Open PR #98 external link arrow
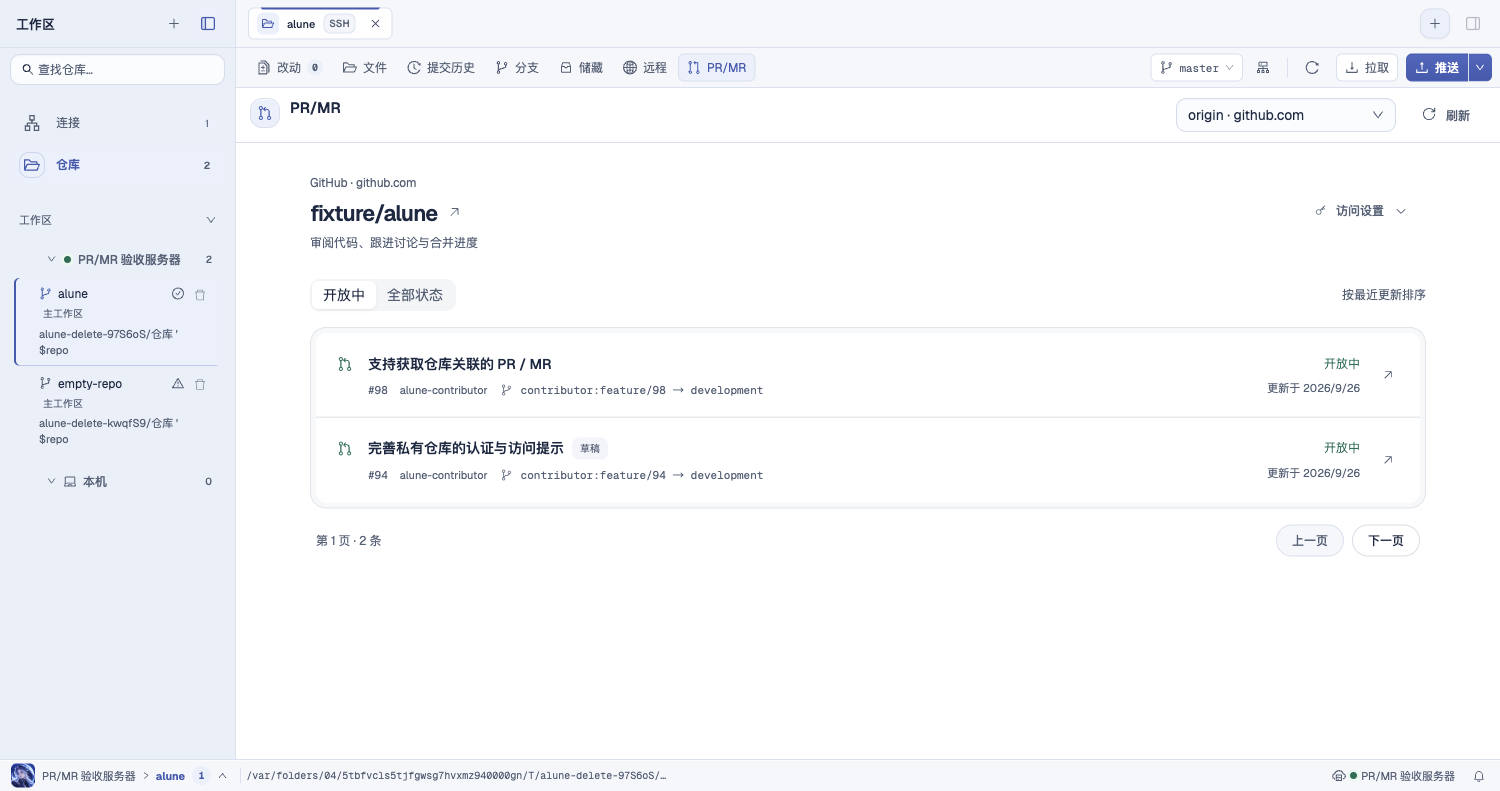Viewport: 1500px width, 791px height. click(1388, 375)
